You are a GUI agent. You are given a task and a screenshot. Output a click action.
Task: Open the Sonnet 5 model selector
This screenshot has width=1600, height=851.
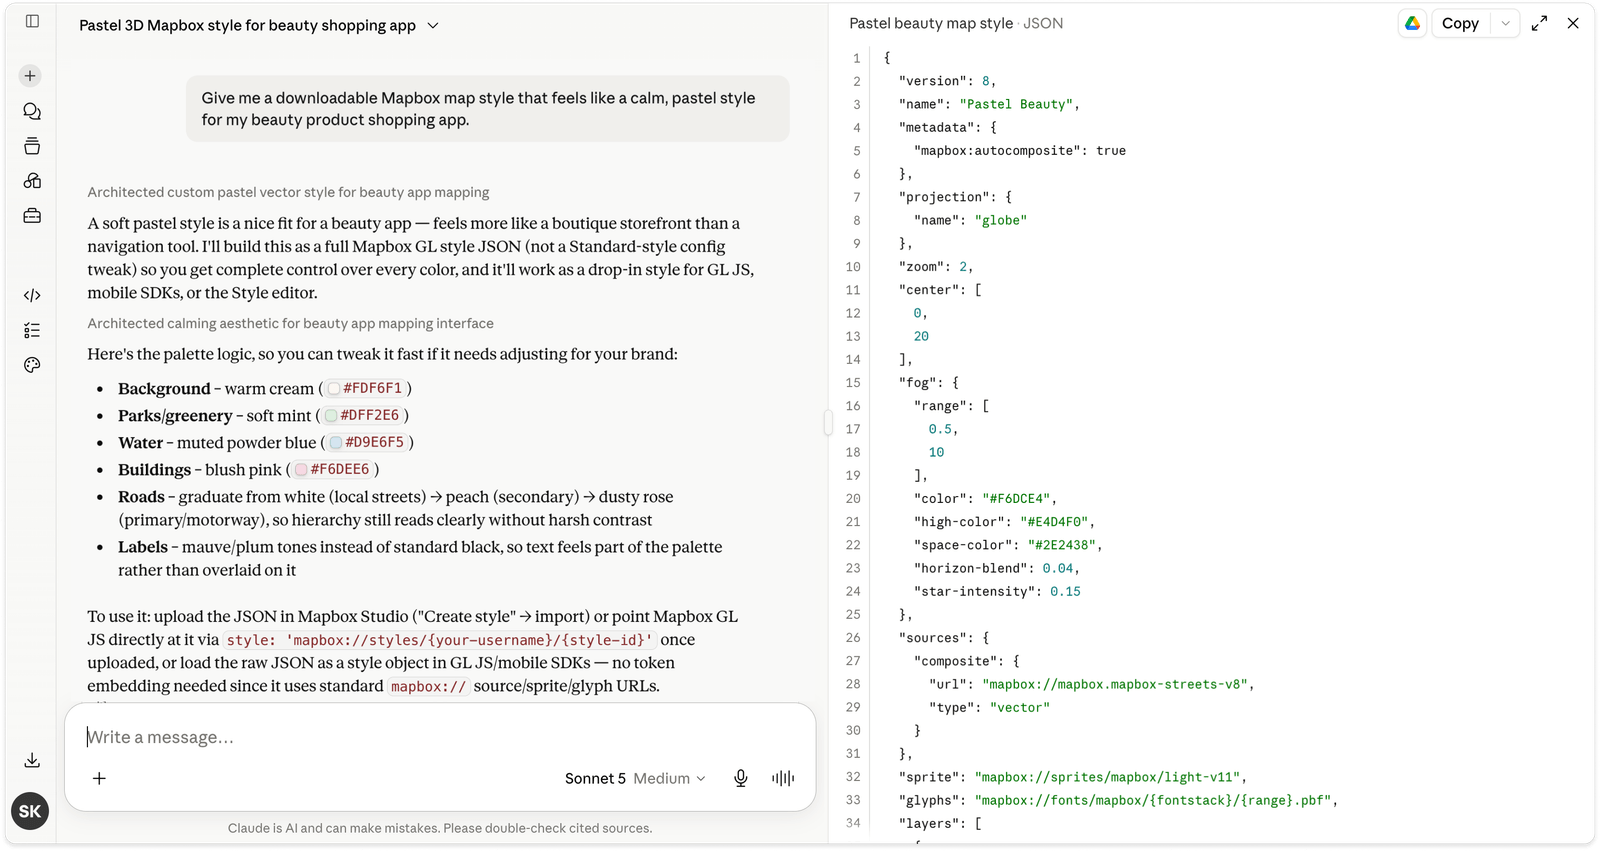click(x=635, y=778)
